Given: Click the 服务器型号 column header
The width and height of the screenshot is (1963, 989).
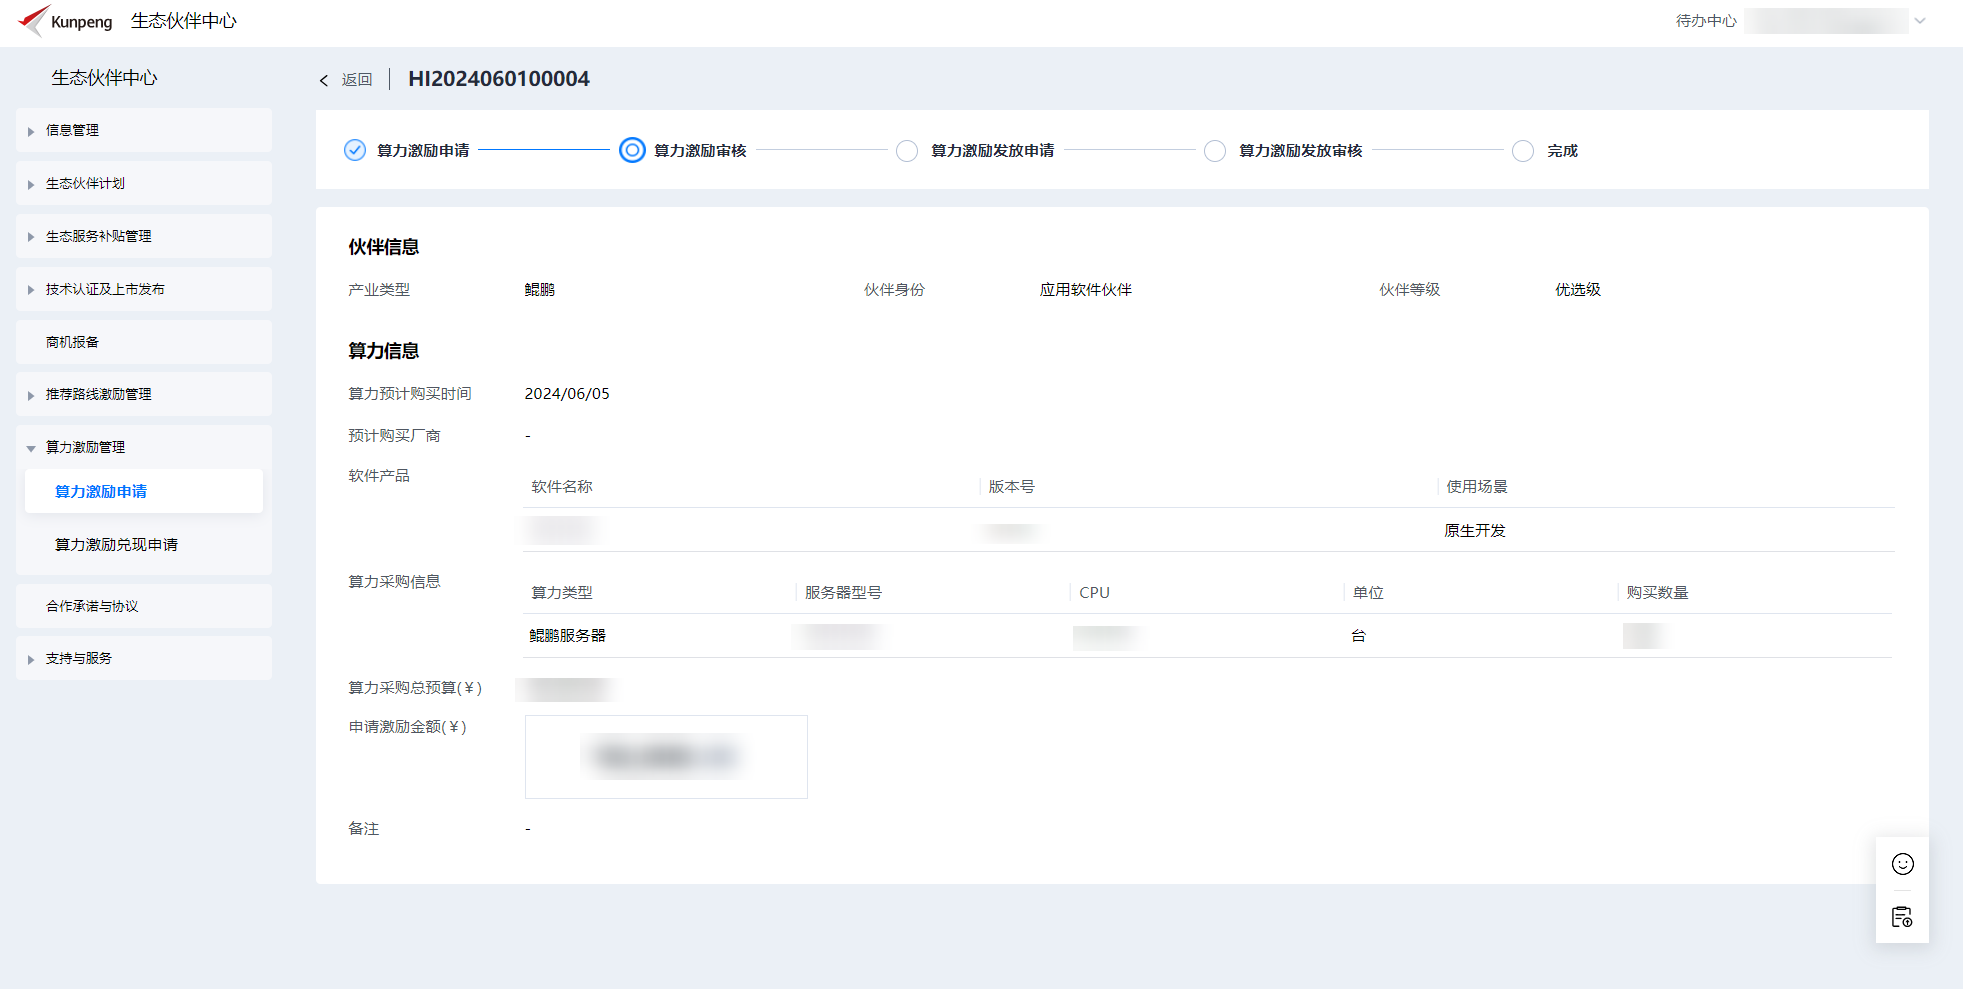Looking at the screenshot, I should [x=843, y=592].
